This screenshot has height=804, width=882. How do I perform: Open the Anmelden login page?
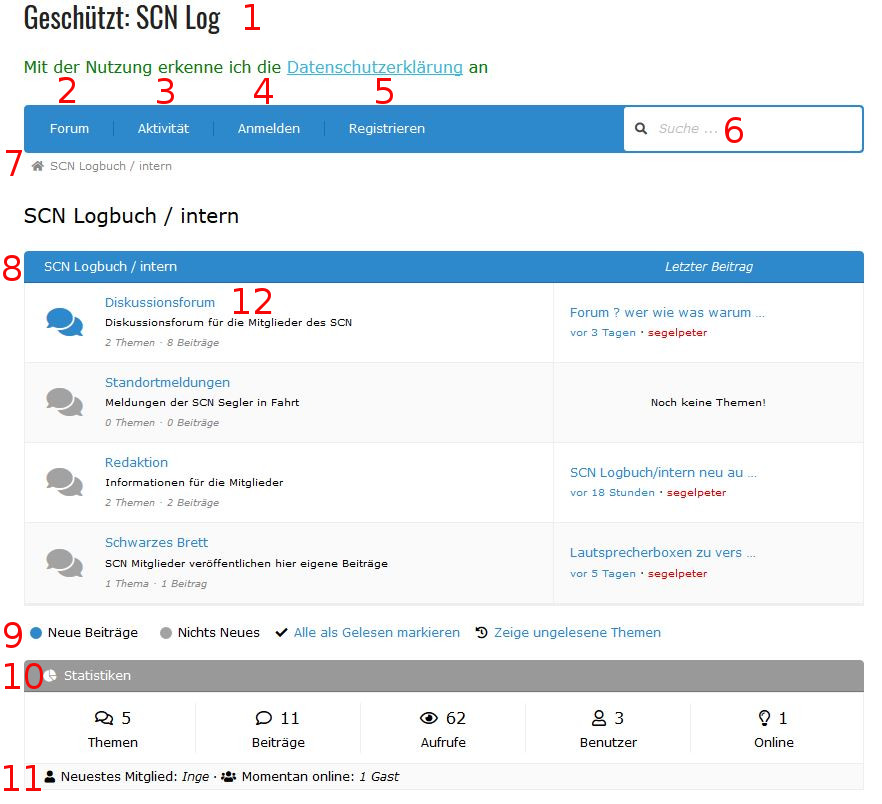pyautogui.click(x=268, y=129)
